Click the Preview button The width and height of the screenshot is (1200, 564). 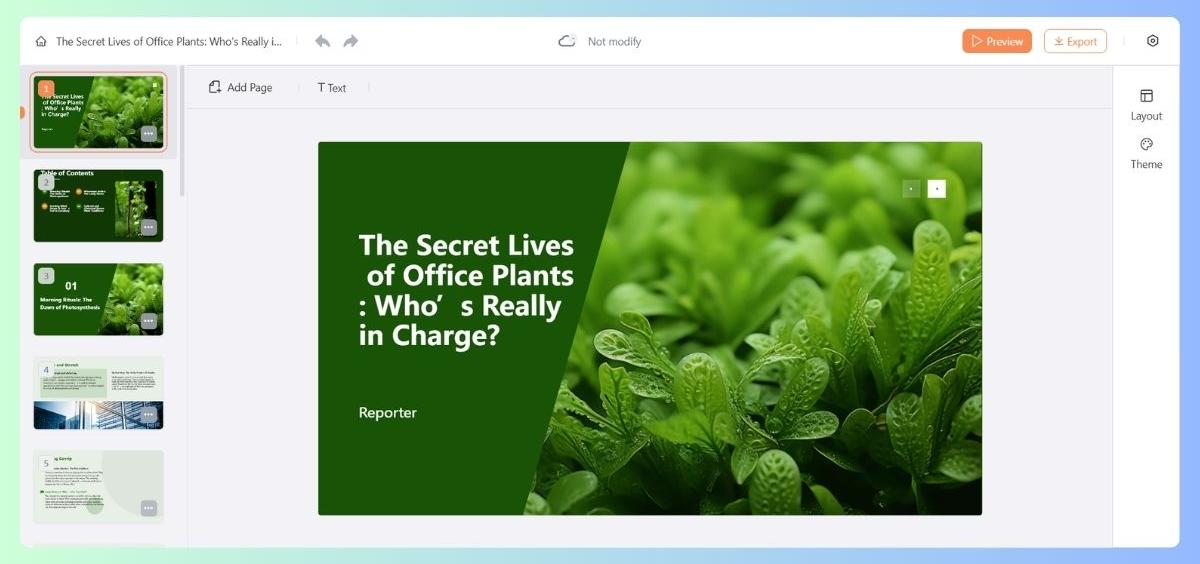tap(996, 41)
